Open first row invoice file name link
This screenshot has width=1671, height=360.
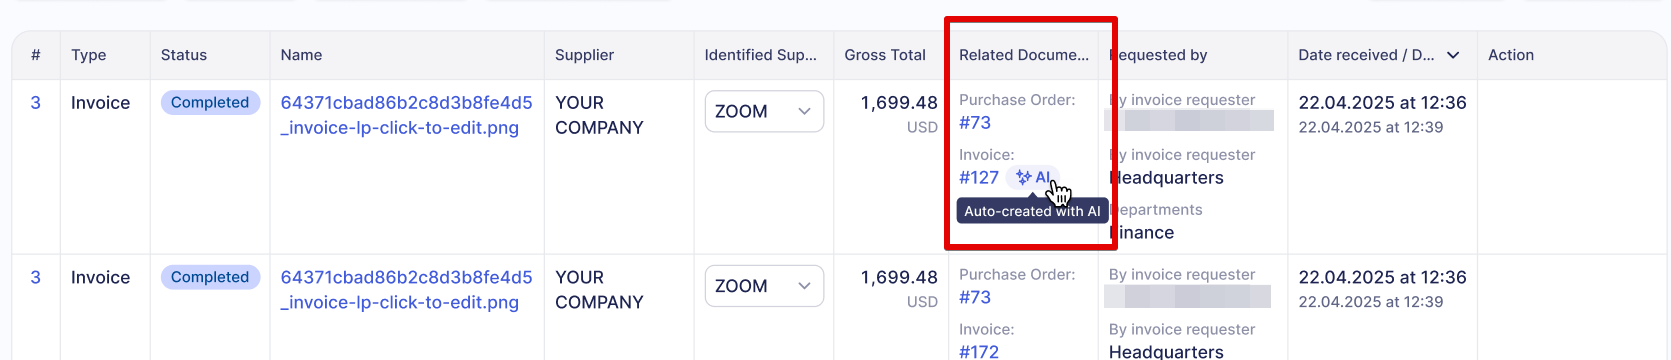pos(406,115)
